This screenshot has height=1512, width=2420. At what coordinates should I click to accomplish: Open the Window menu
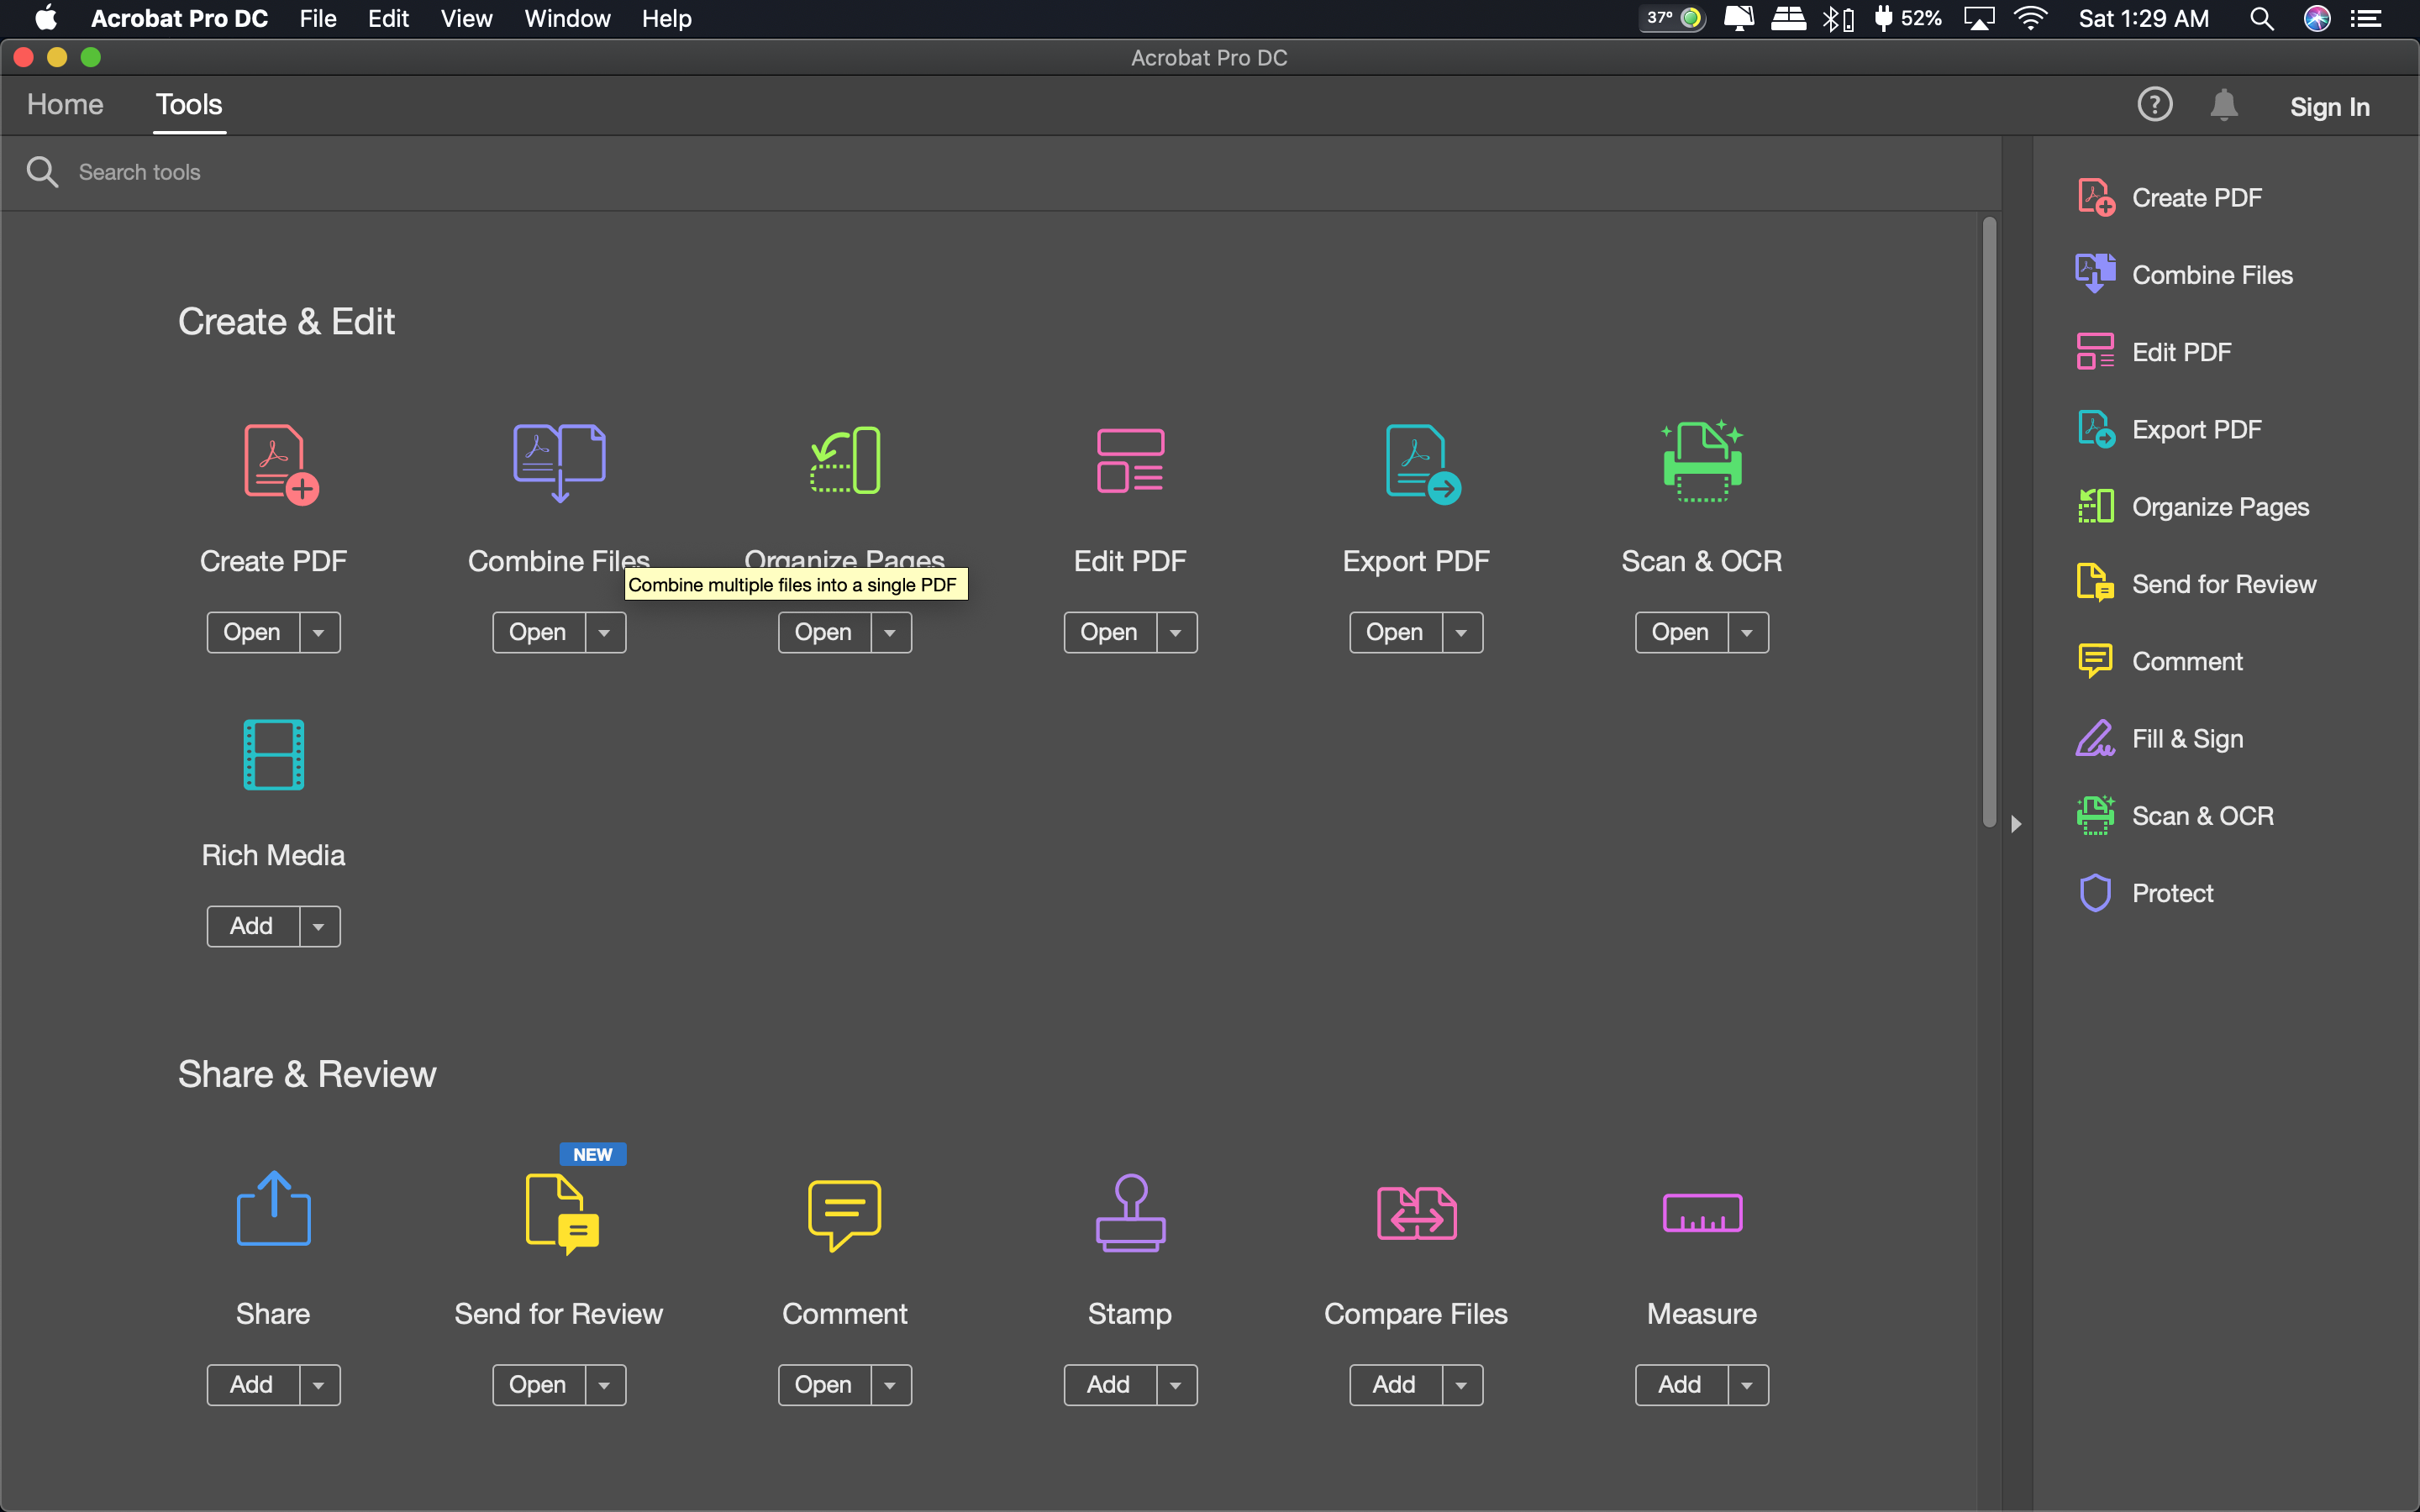click(x=567, y=18)
